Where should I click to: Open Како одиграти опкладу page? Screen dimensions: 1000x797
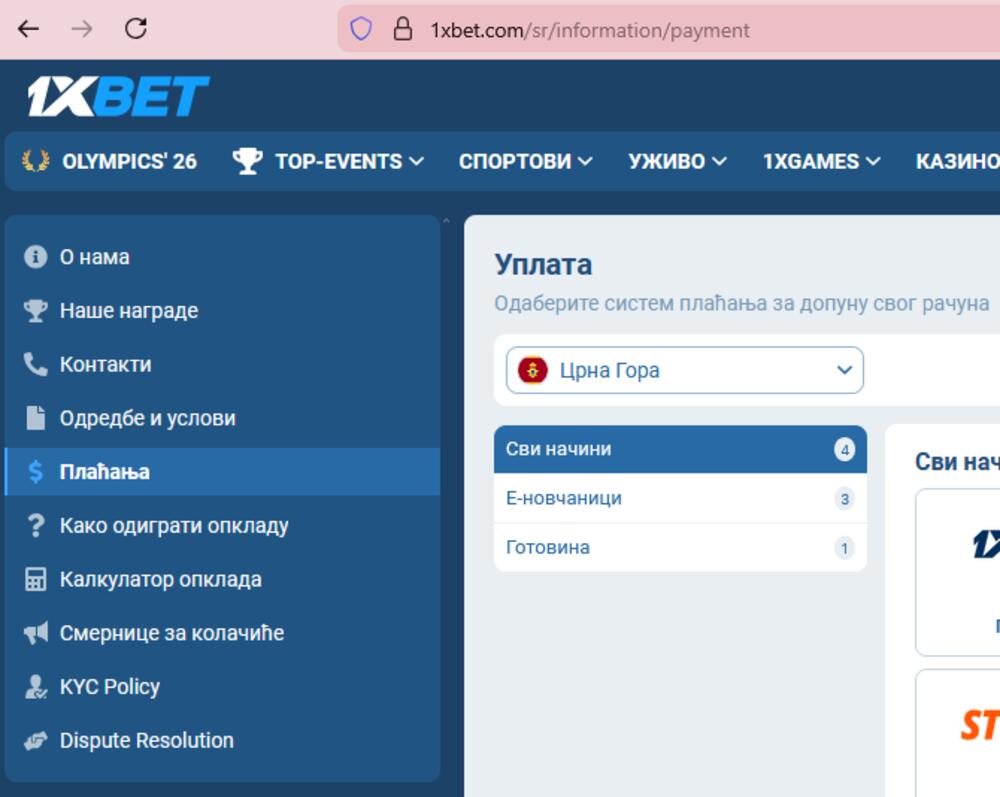tap(174, 526)
